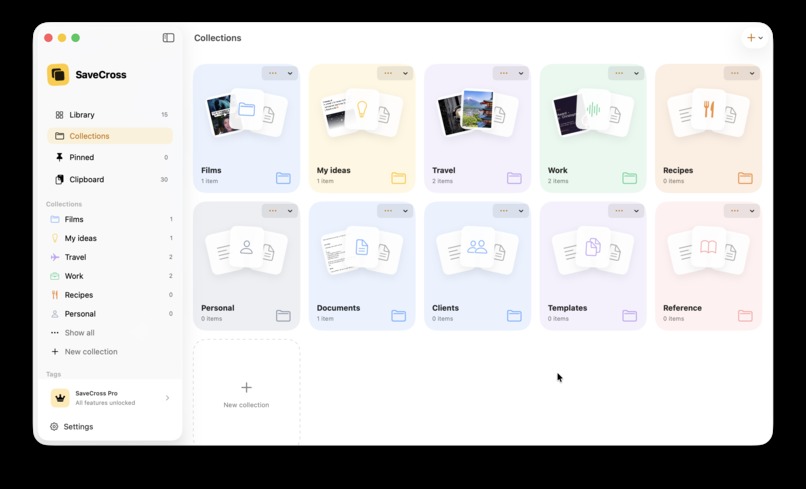
Task: Open Clipboard in the sidebar
Action: 110,179
